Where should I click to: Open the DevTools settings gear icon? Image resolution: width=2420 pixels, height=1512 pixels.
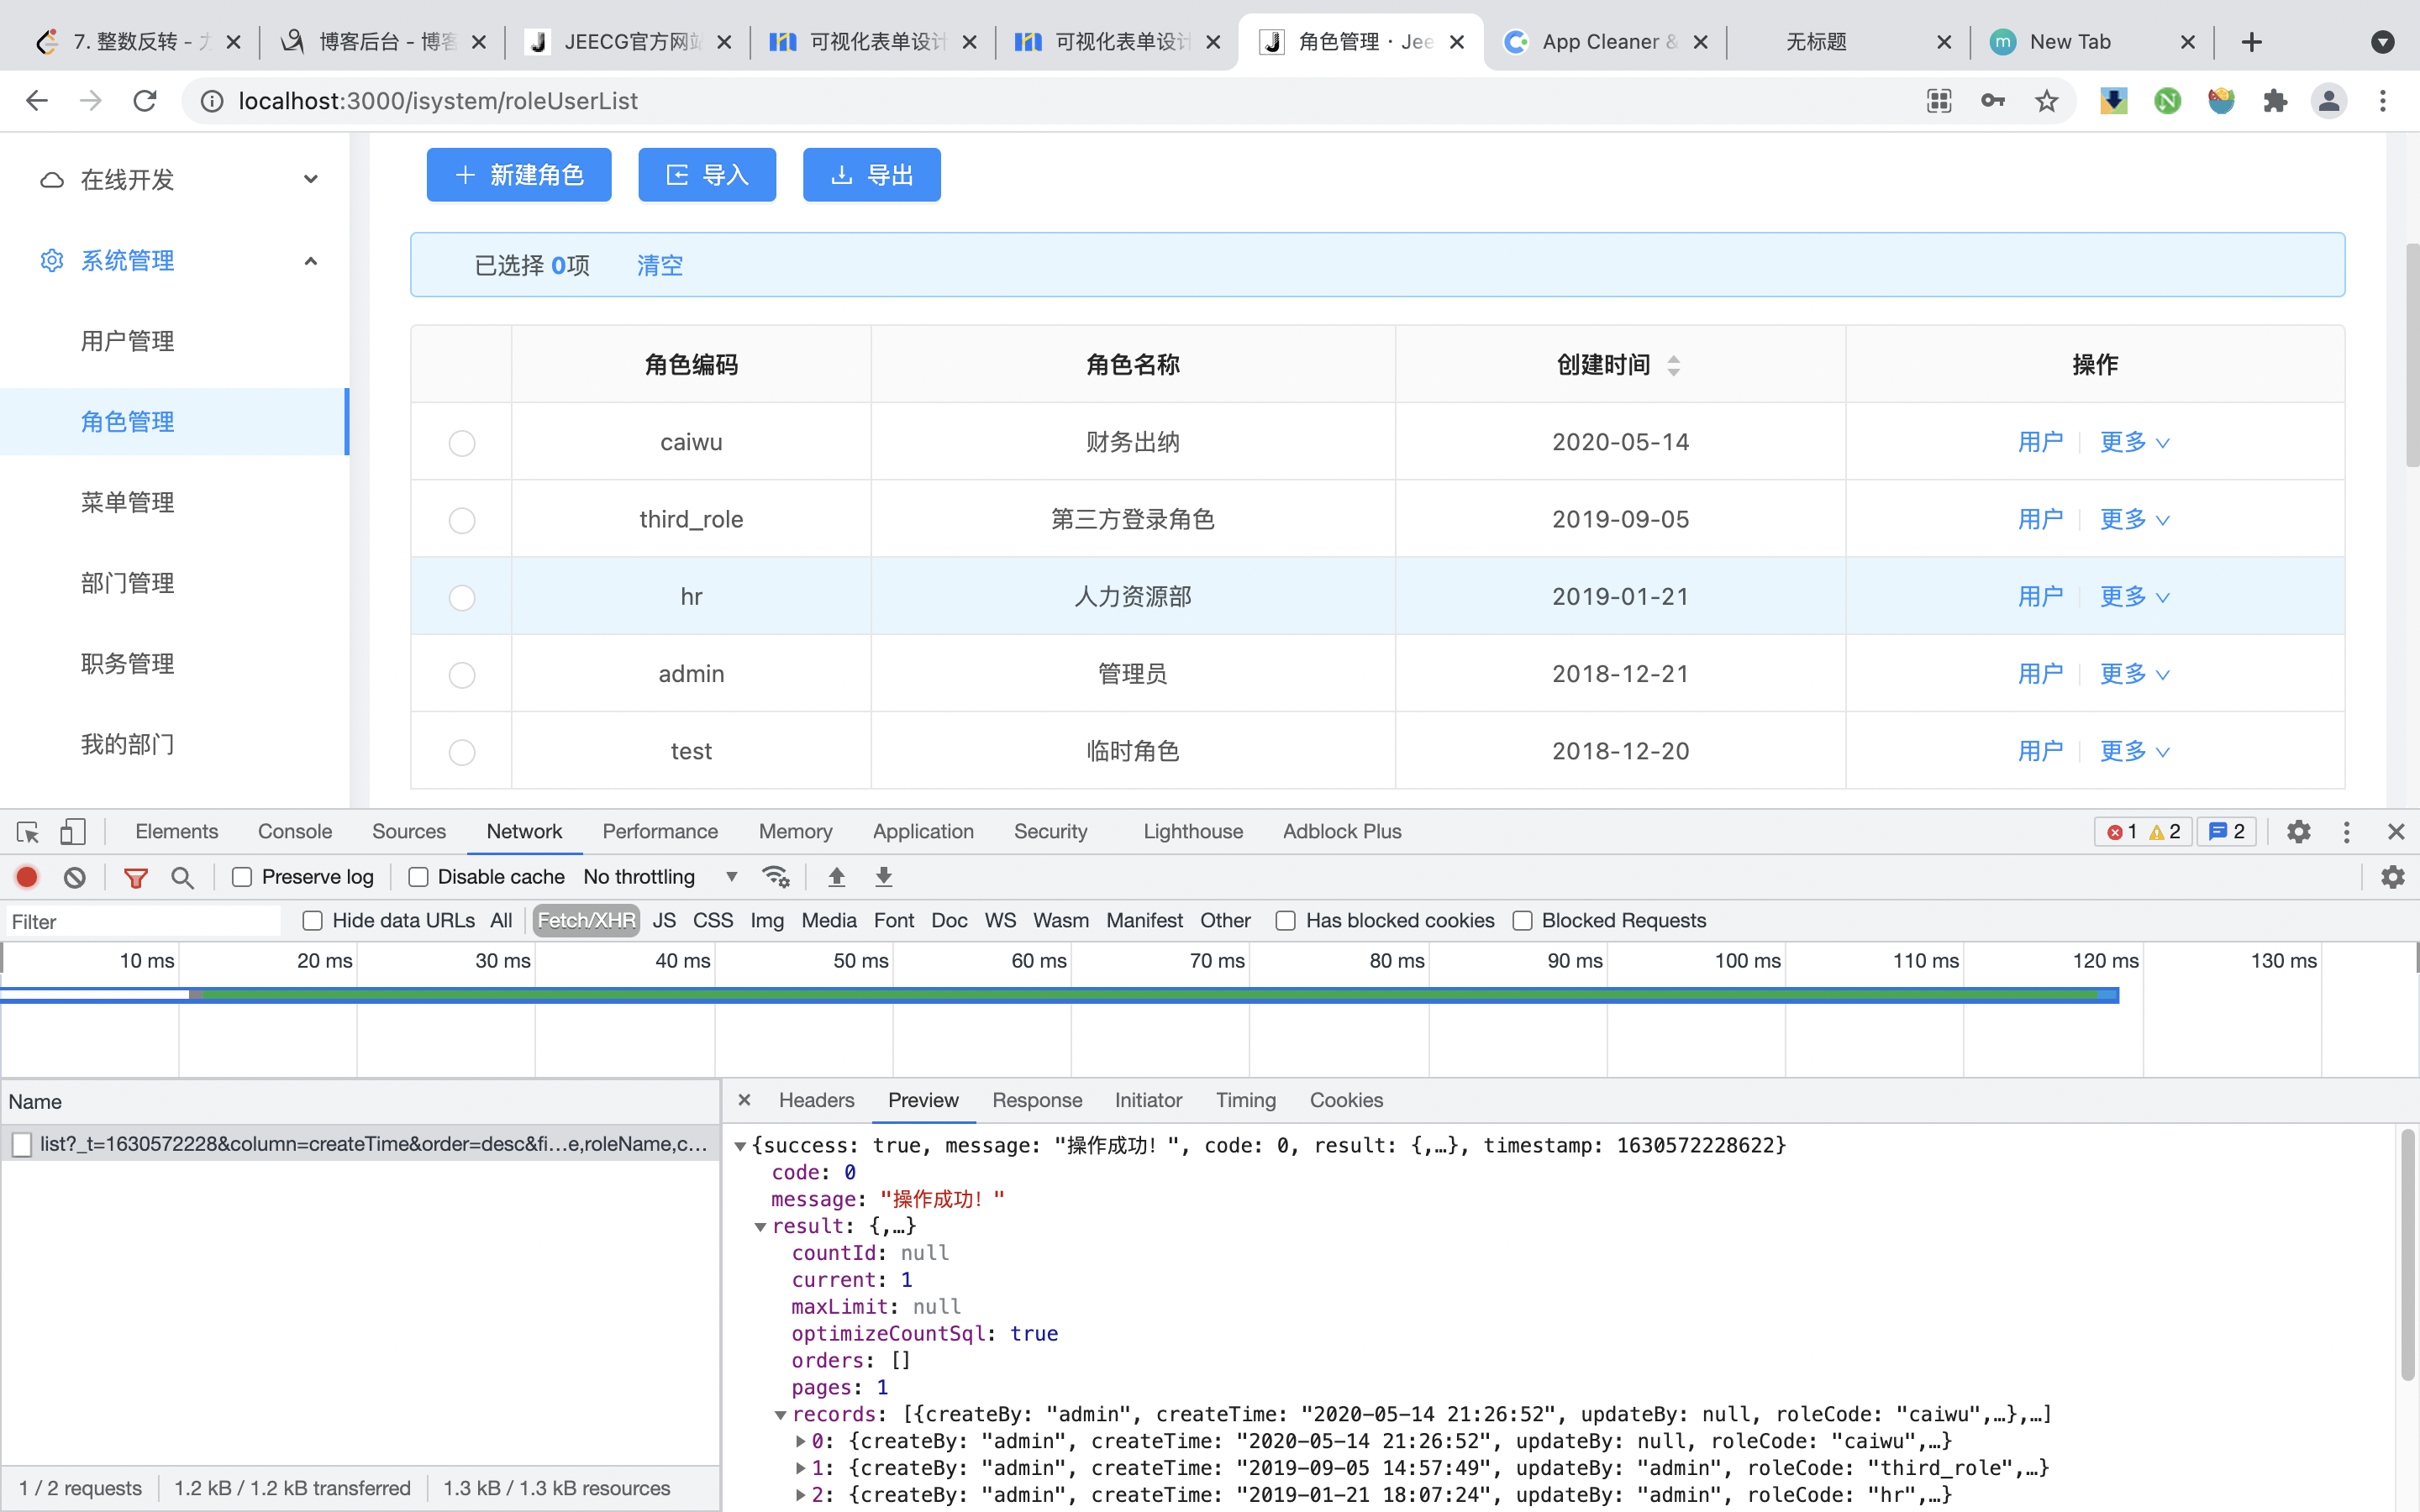coord(2298,832)
